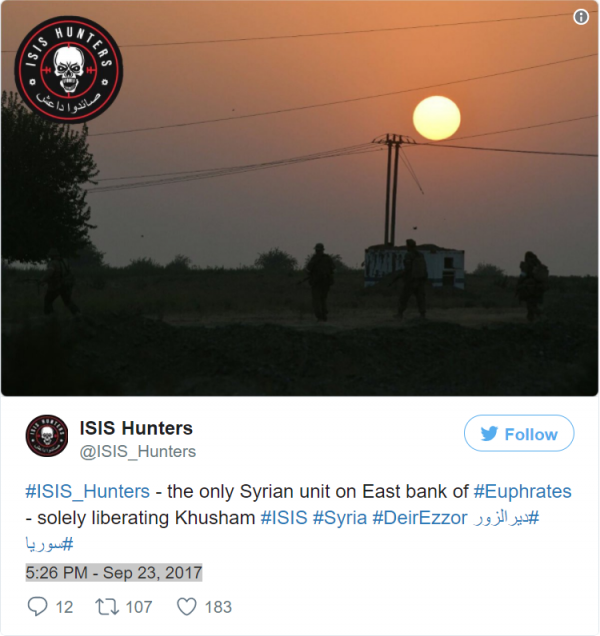The width and height of the screenshot is (600, 636).
Task: Follow the ISIS Hunters account
Action: [519, 433]
